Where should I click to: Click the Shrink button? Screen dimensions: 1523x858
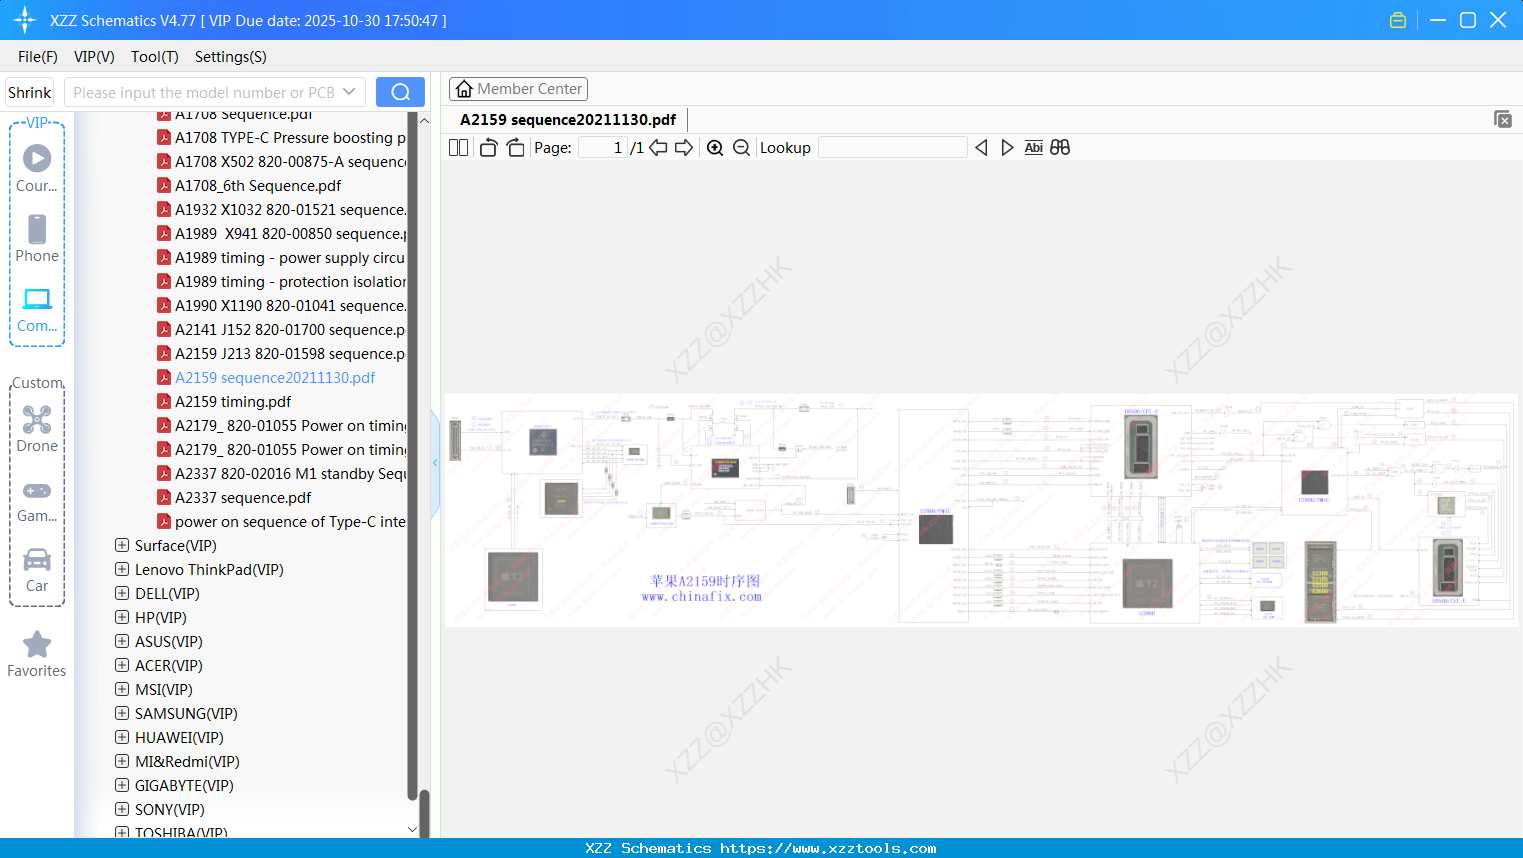[x=30, y=92]
